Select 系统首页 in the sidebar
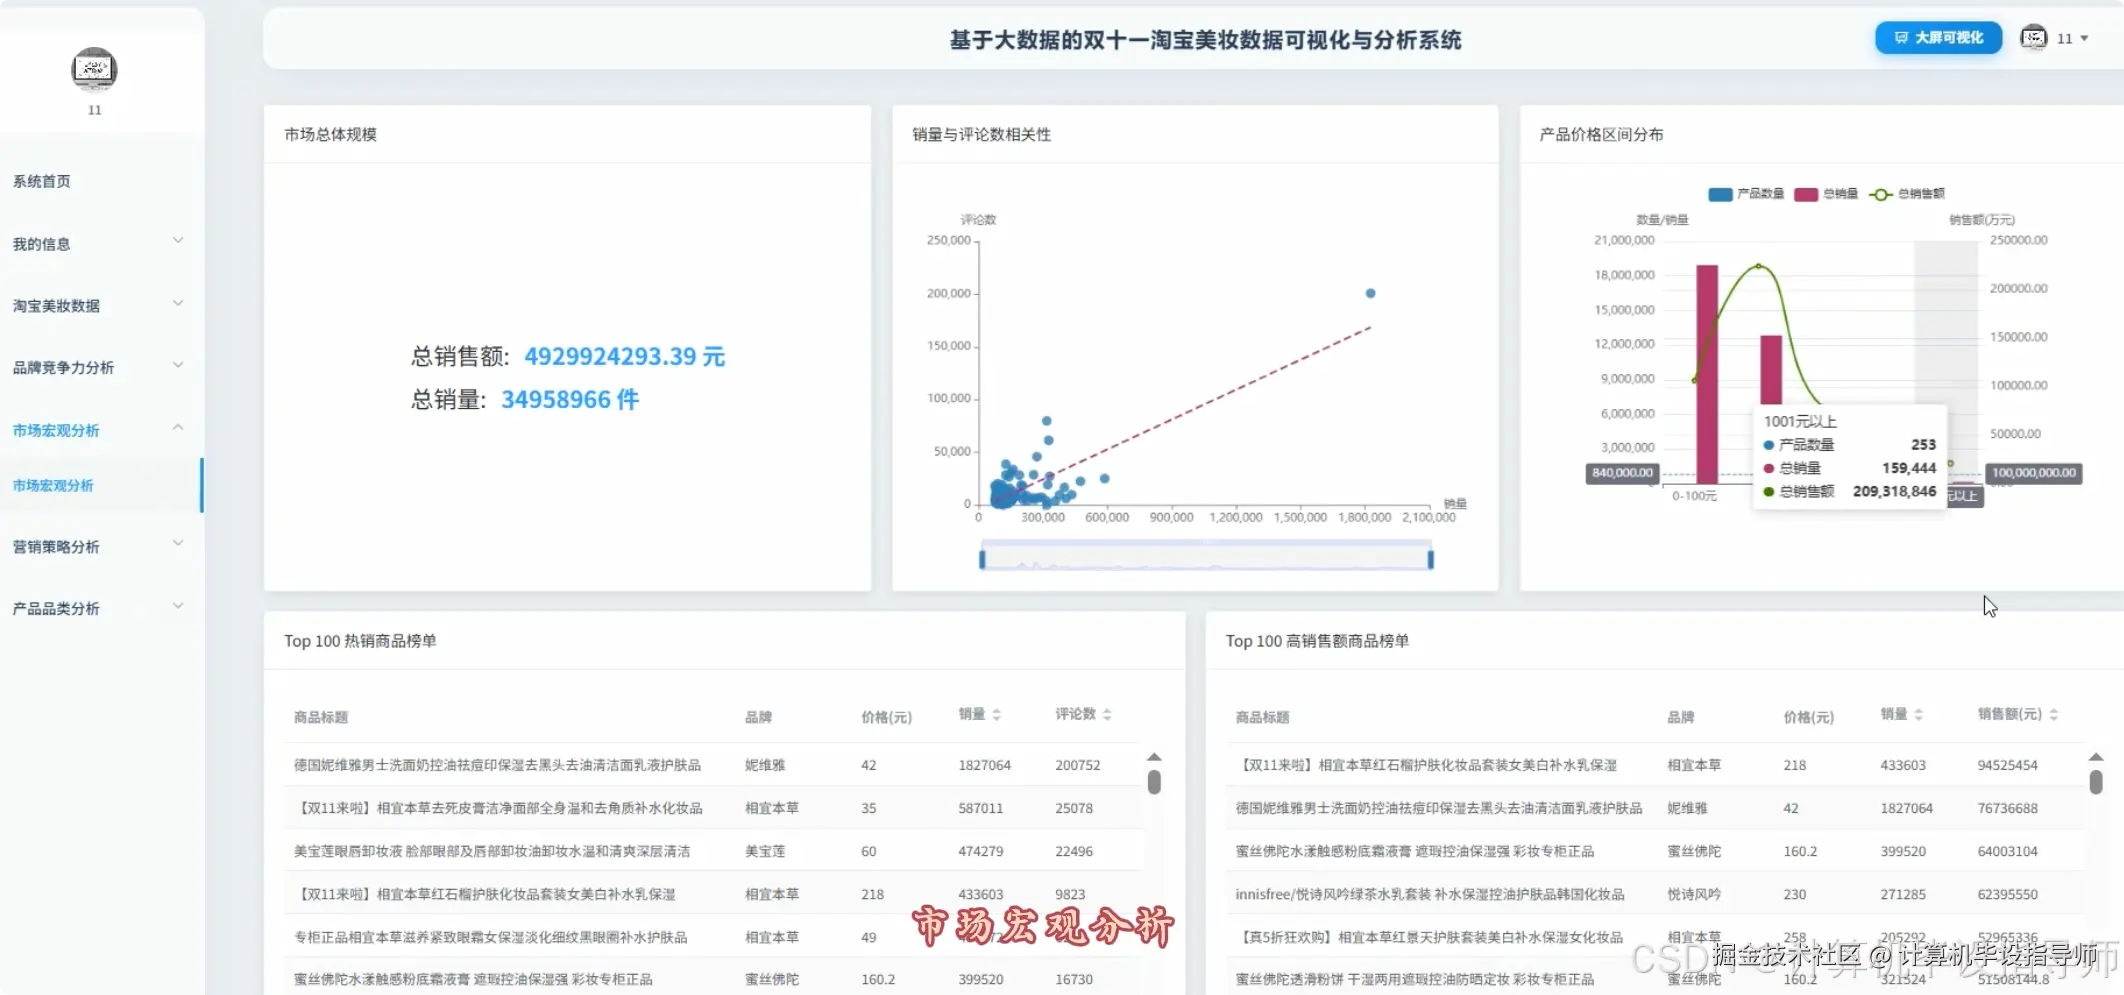2124x995 pixels. (x=42, y=181)
